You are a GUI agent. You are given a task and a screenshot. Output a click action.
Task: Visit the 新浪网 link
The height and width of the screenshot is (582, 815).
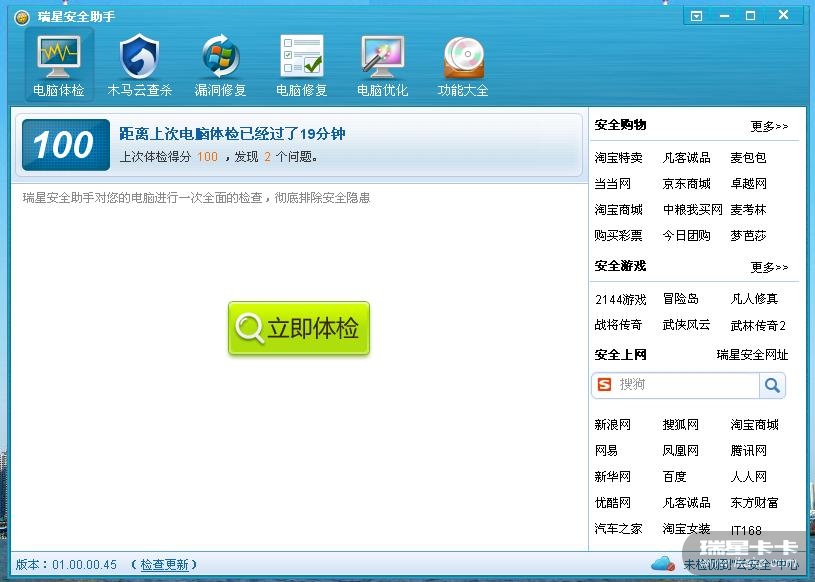pos(612,425)
